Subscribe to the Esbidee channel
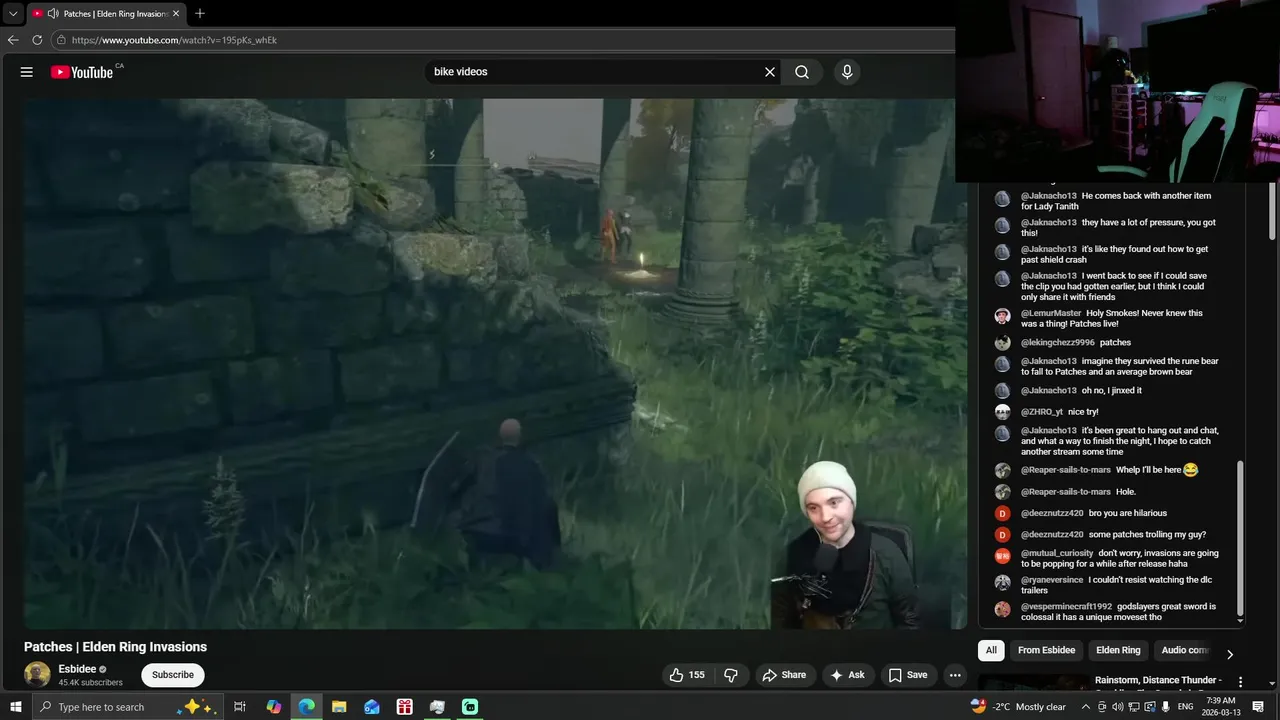This screenshot has width=1280, height=720. (x=173, y=675)
